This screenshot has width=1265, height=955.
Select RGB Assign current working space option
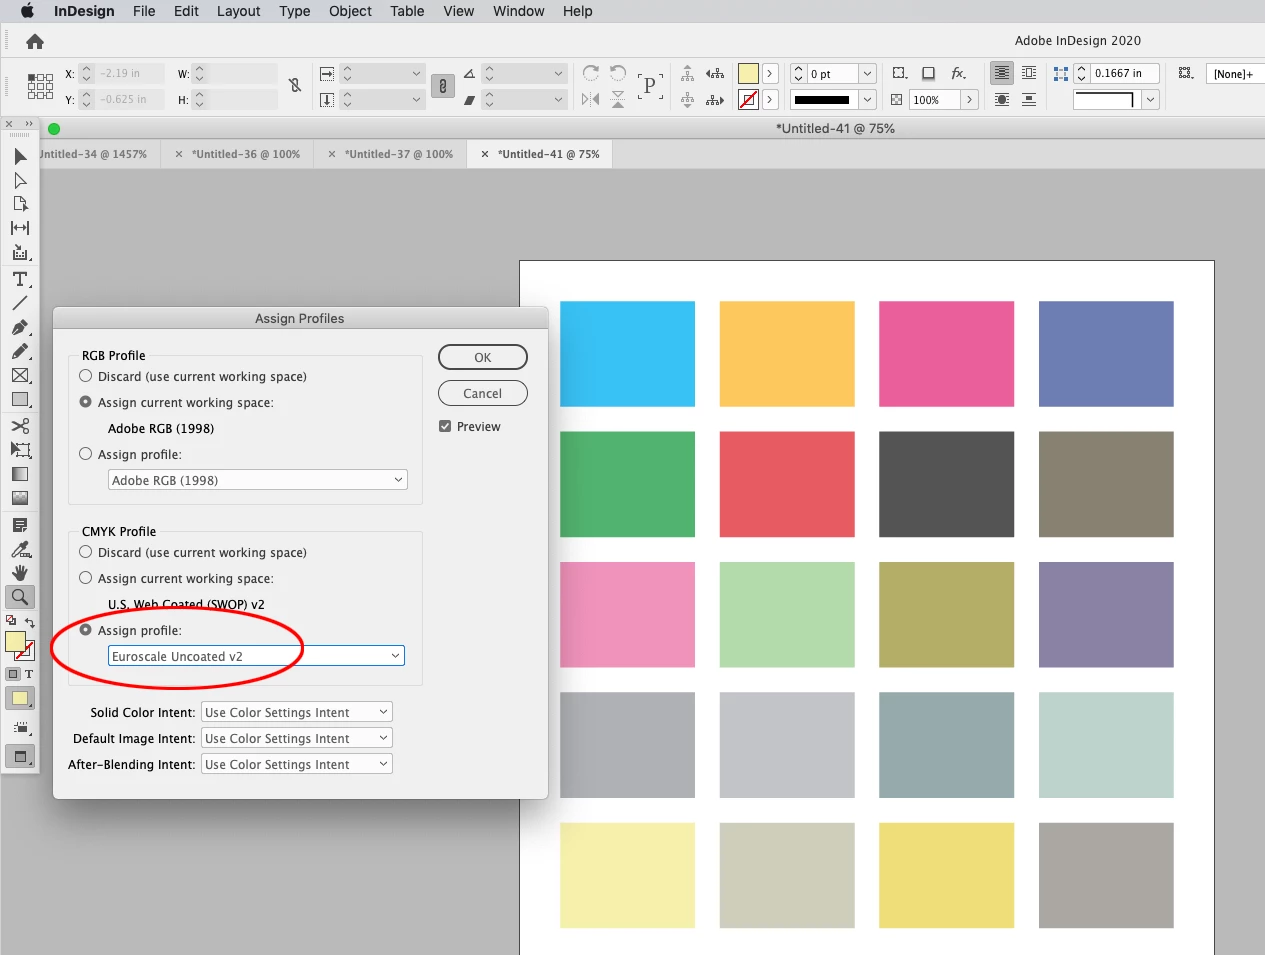85,402
